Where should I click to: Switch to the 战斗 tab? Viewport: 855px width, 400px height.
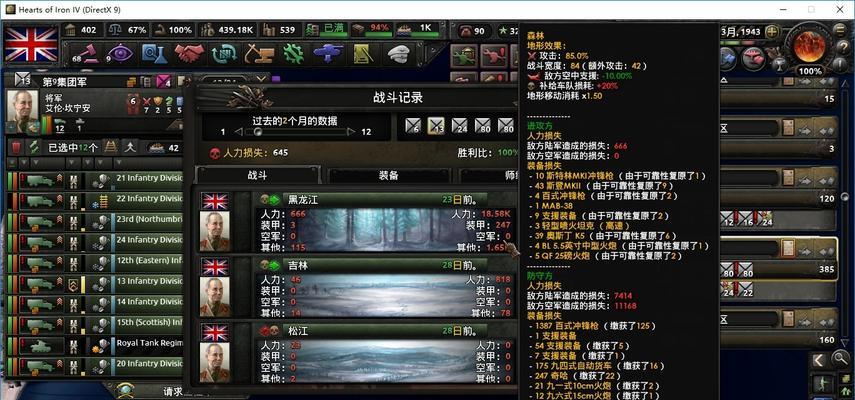258,175
